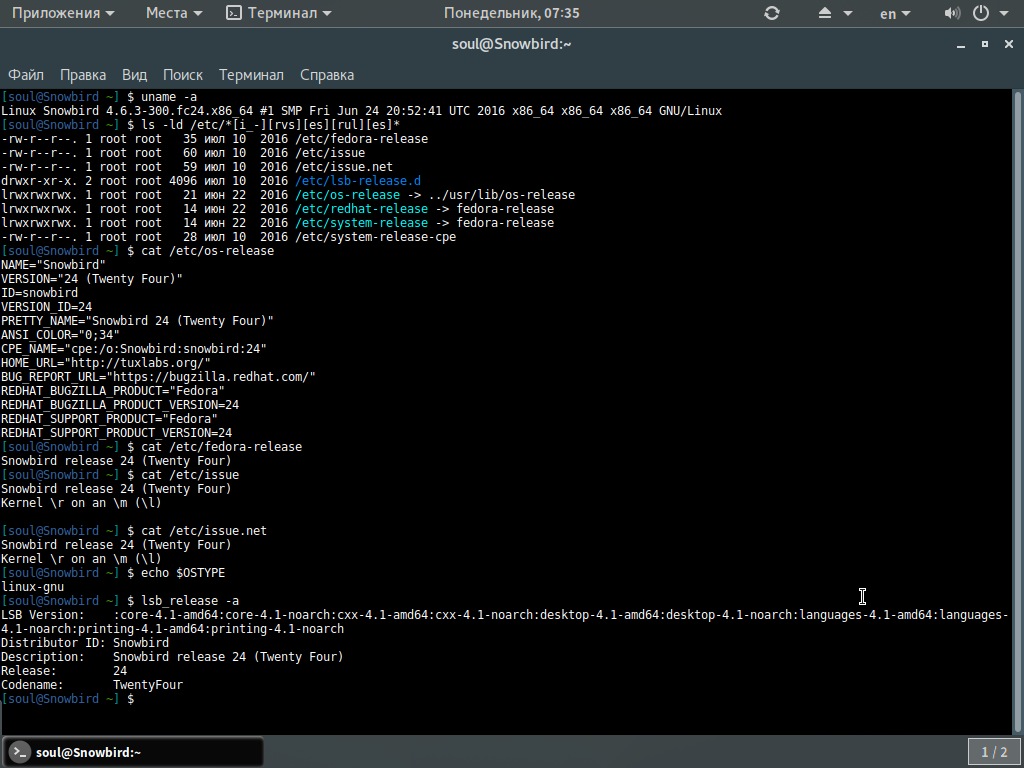Image resolution: width=1024 pixels, height=768 pixels.
Task: Click the /etc/fedora-release file name in listing
Action: point(361,139)
